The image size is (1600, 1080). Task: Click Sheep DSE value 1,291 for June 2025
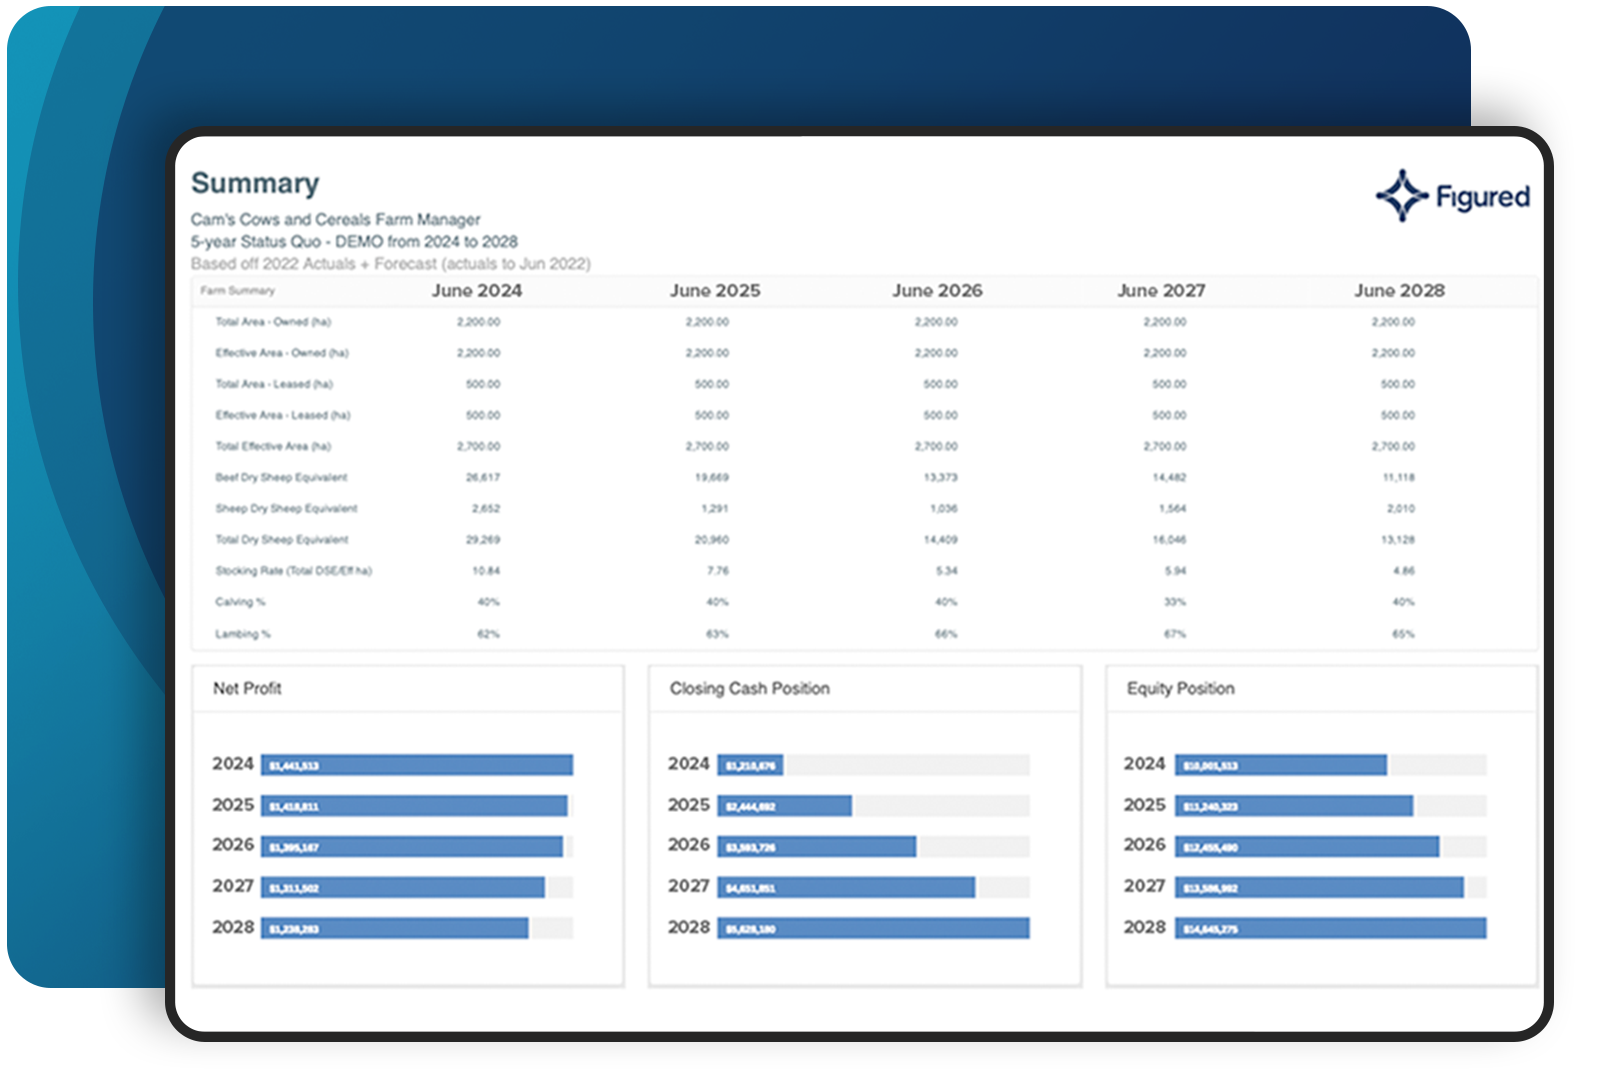coord(715,508)
